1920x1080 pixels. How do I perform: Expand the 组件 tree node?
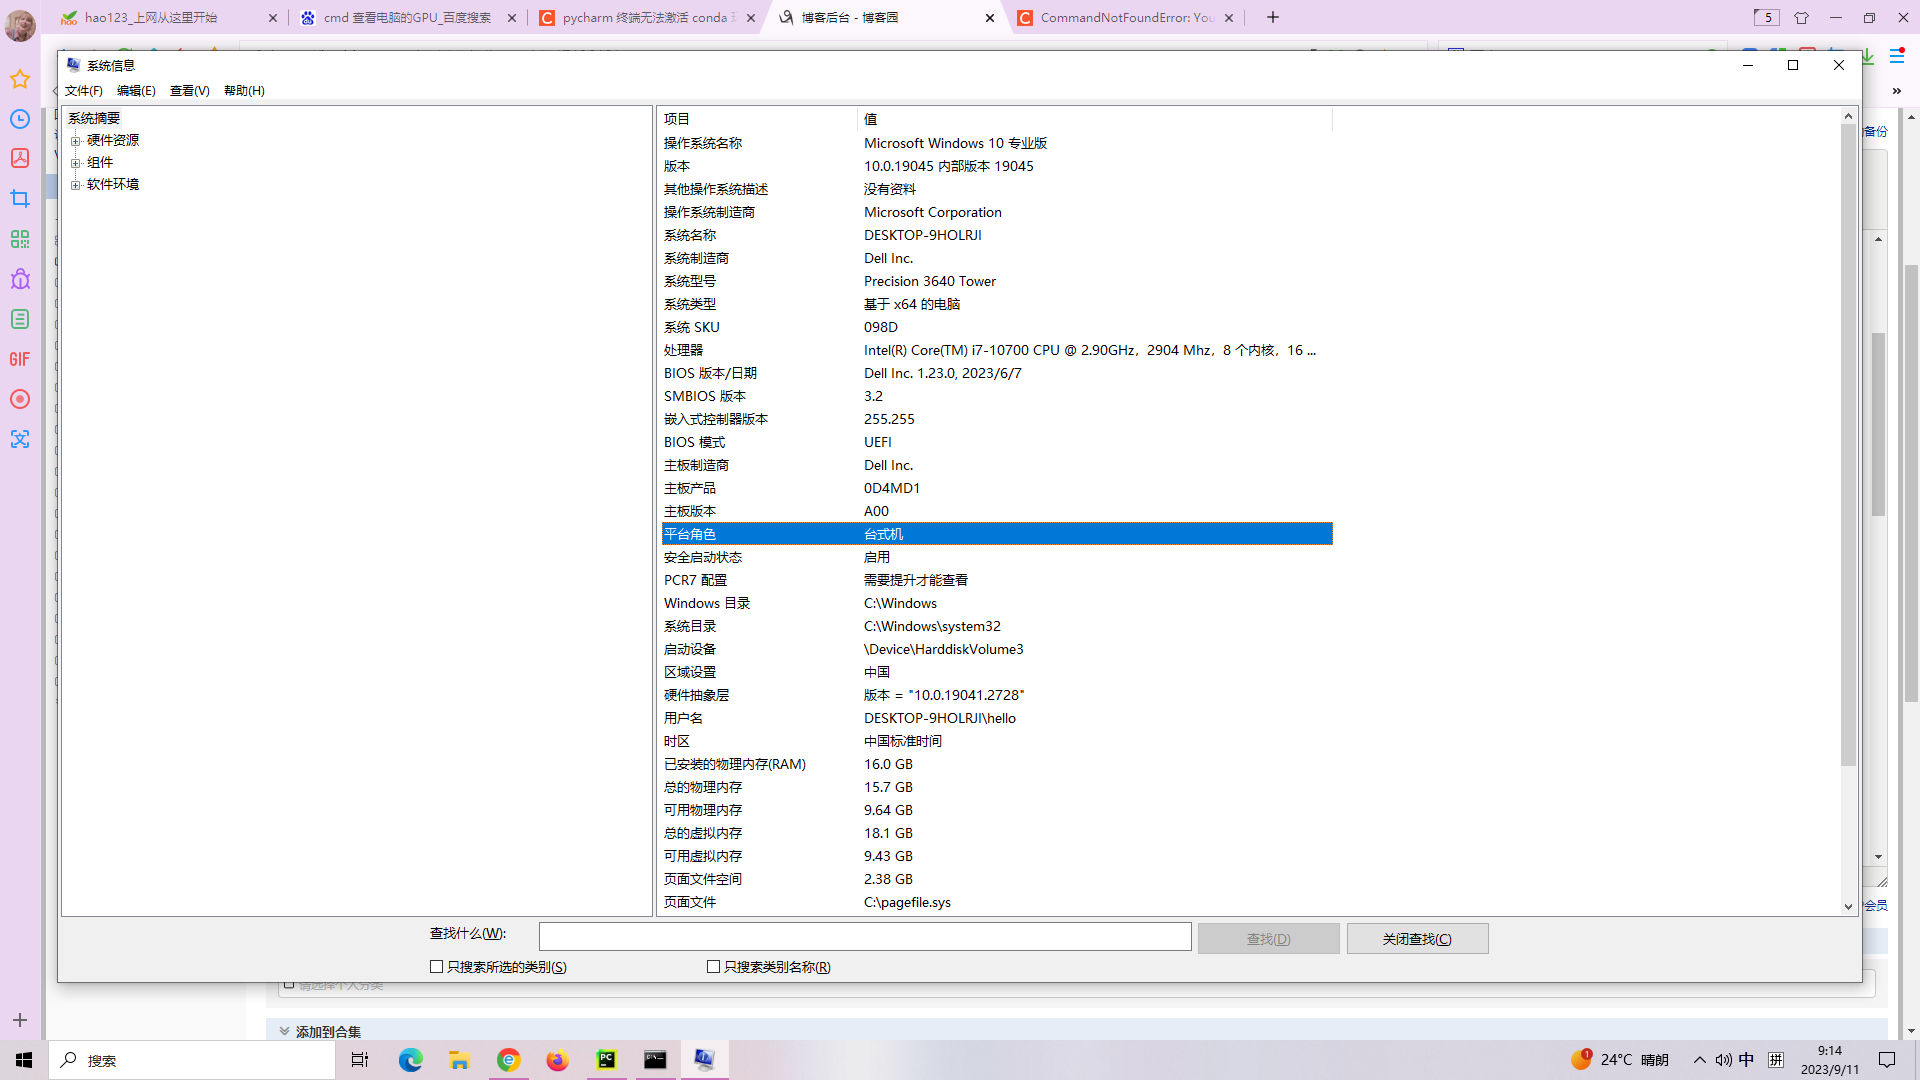pyautogui.click(x=75, y=163)
